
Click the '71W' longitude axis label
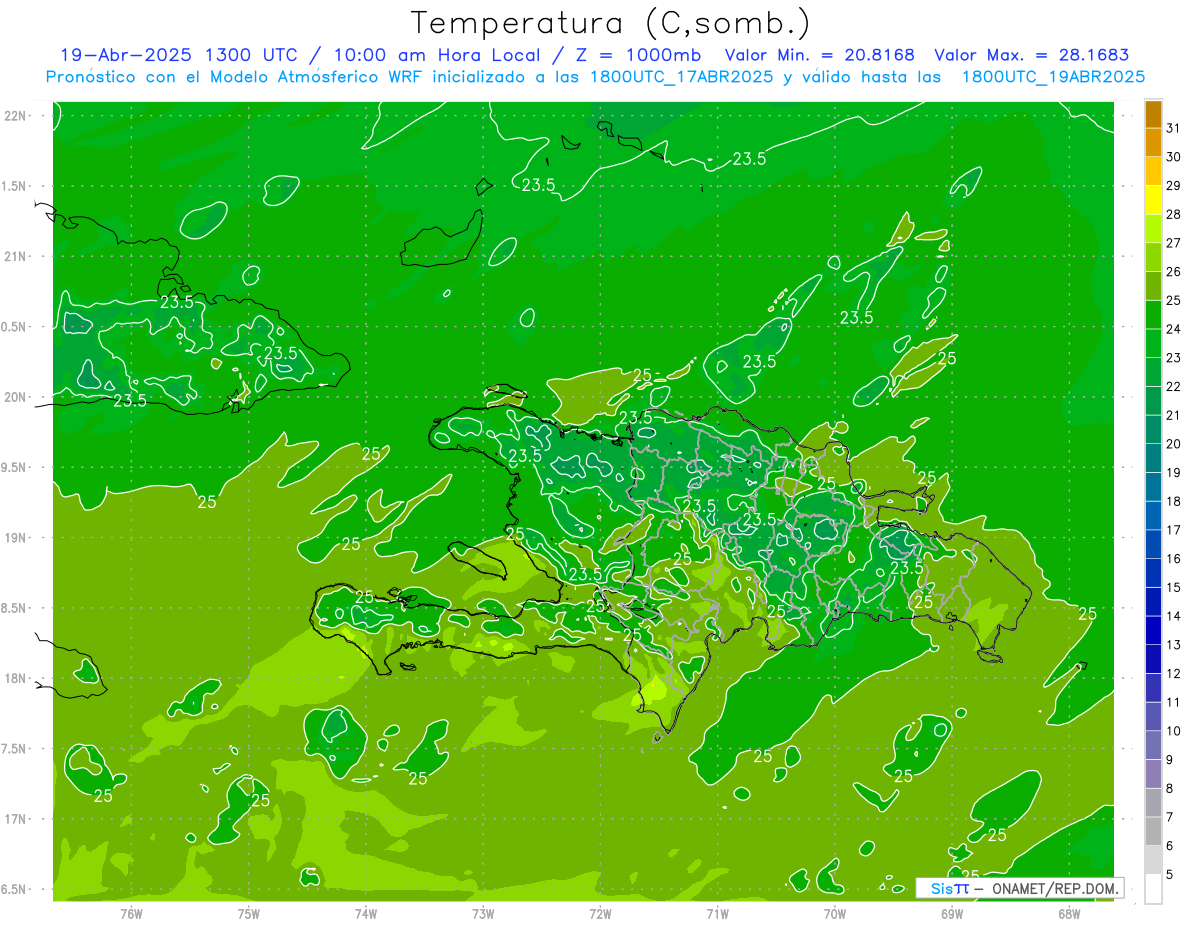point(717,914)
